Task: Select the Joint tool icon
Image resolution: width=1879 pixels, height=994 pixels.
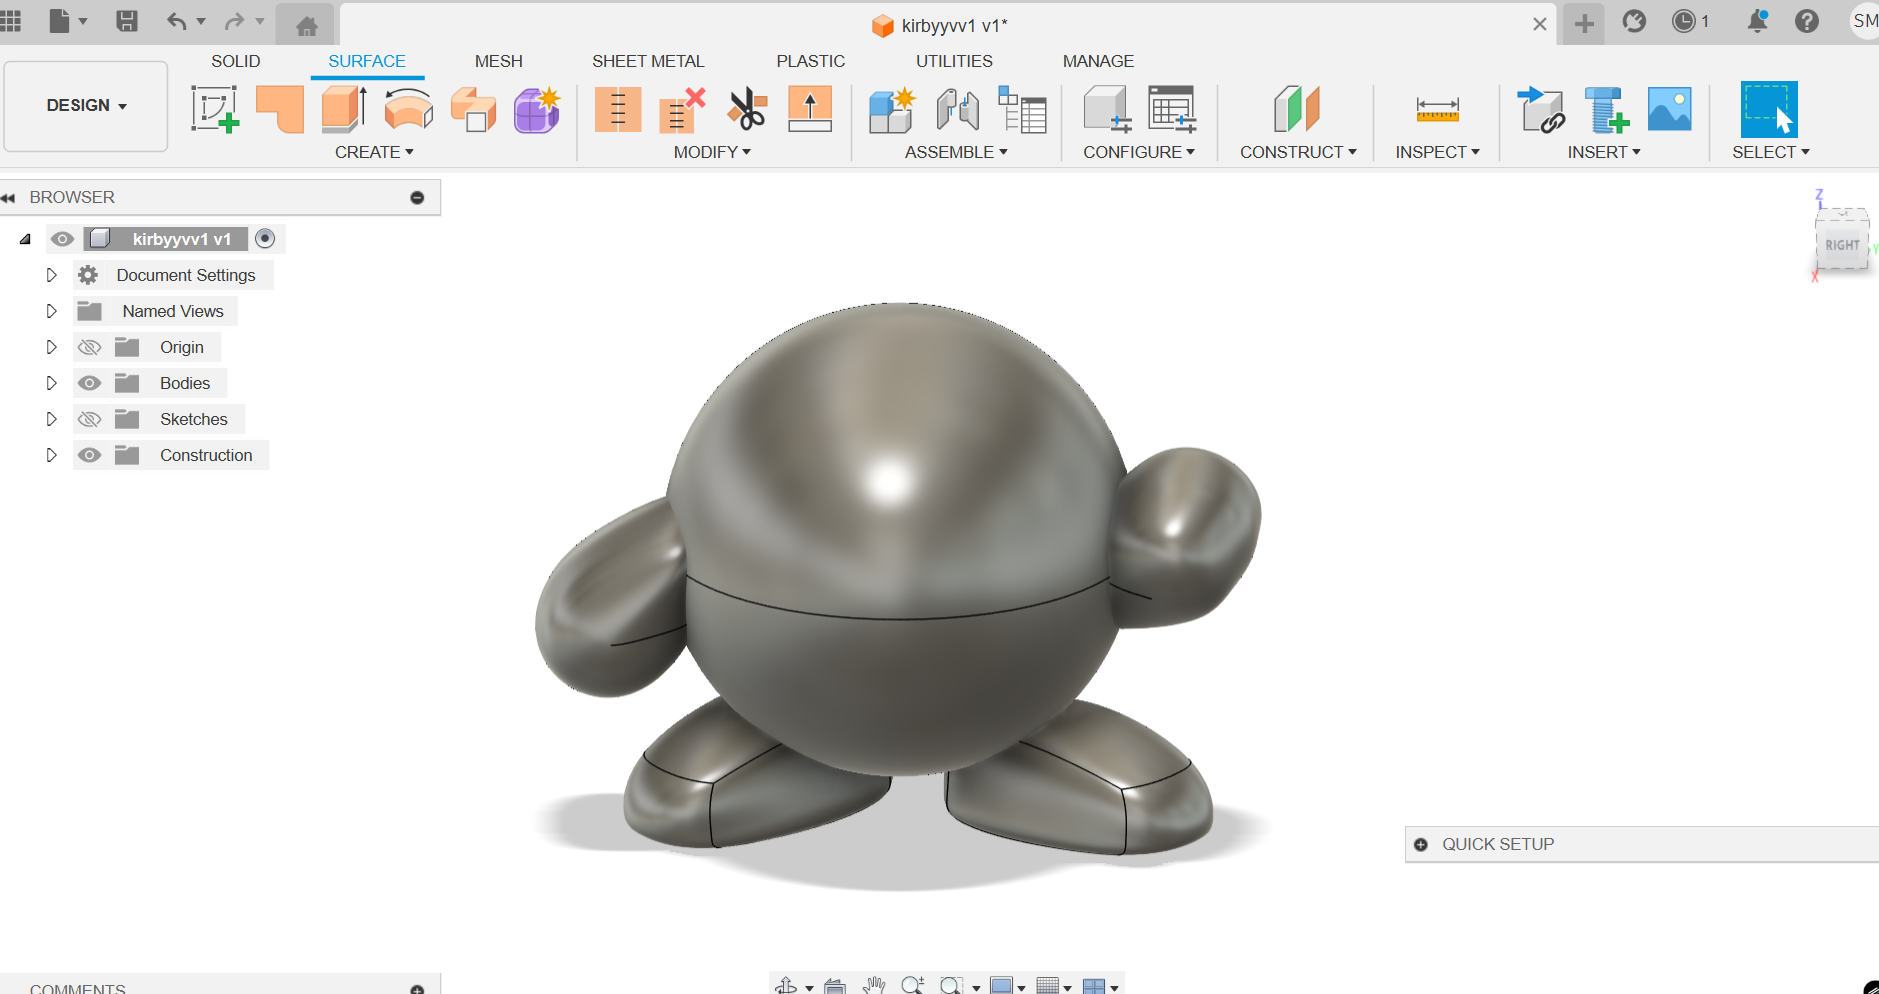Action: pos(957,109)
